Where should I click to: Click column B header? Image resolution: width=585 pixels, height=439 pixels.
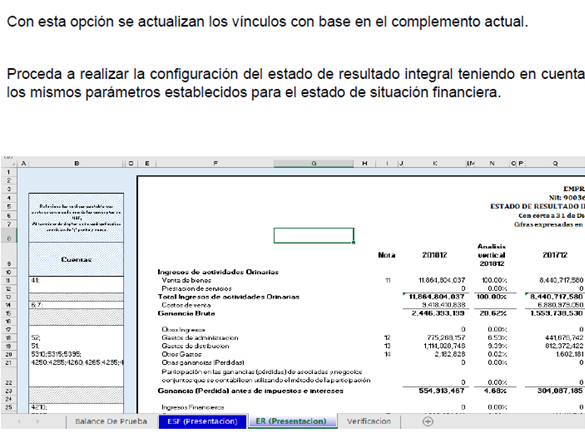[x=76, y=163]
